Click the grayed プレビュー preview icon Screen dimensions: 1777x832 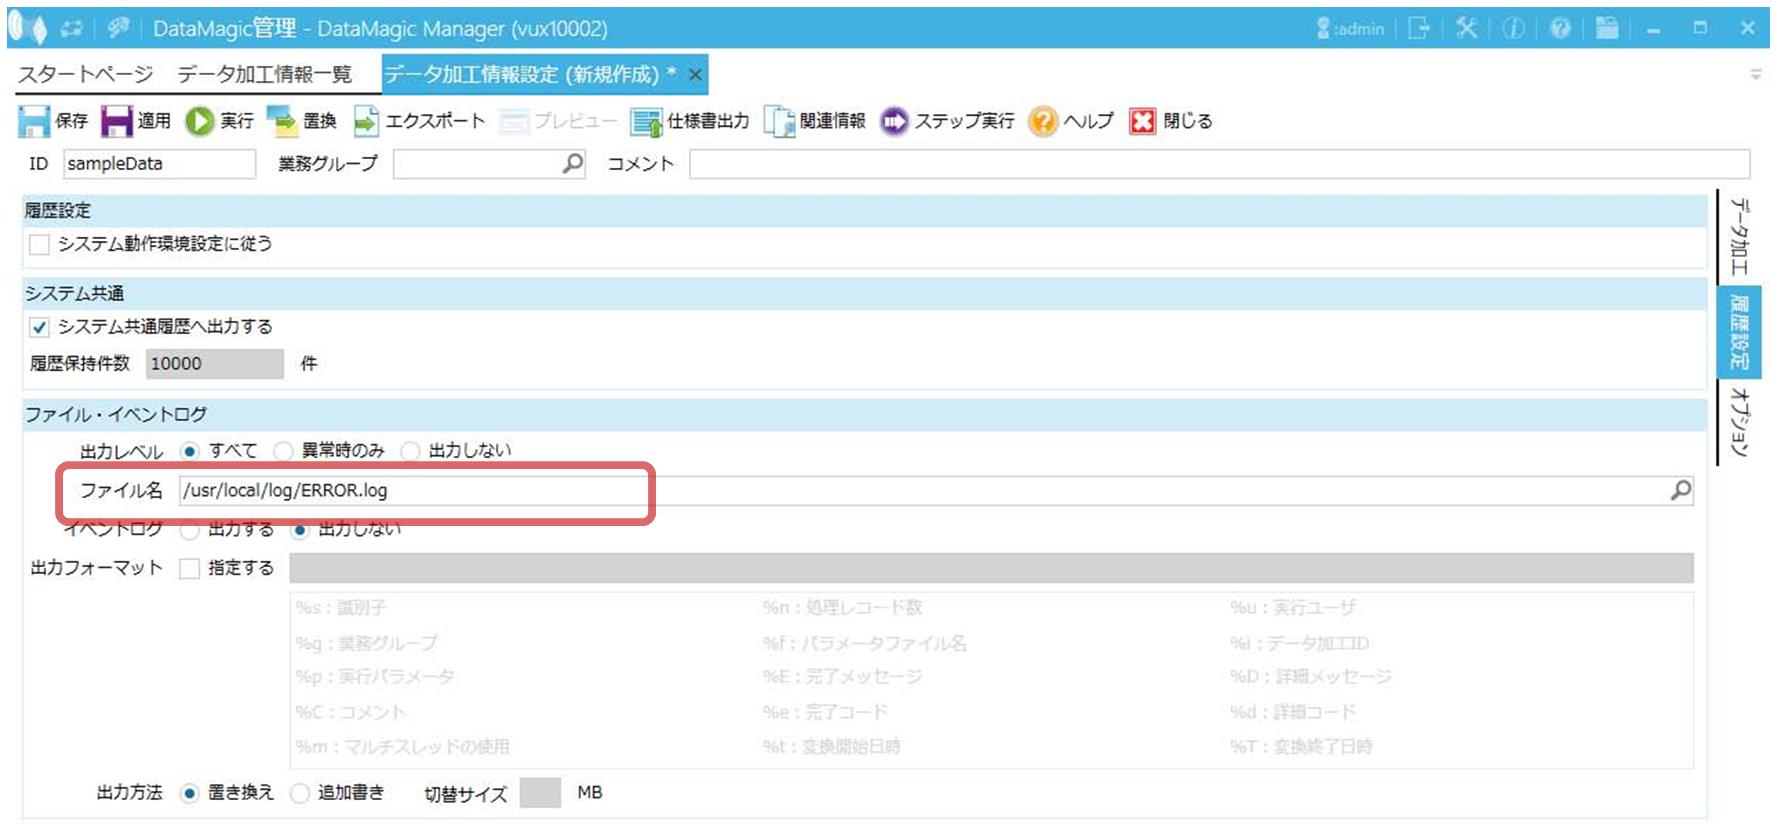(x=514, y=121)
